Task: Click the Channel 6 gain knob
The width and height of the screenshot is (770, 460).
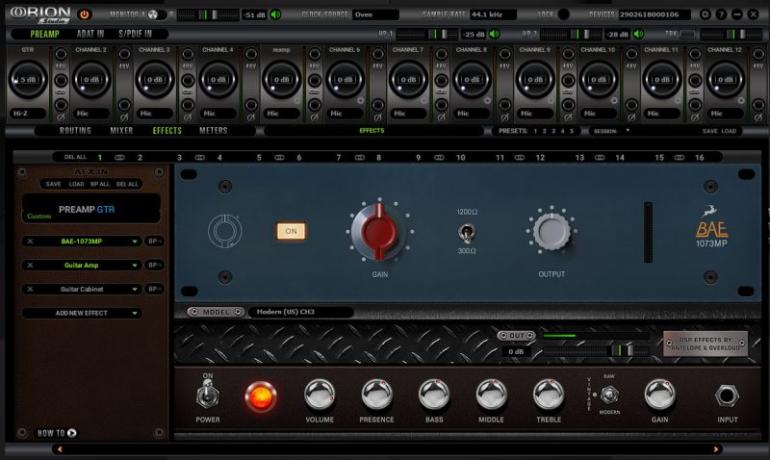Action: 345,80
